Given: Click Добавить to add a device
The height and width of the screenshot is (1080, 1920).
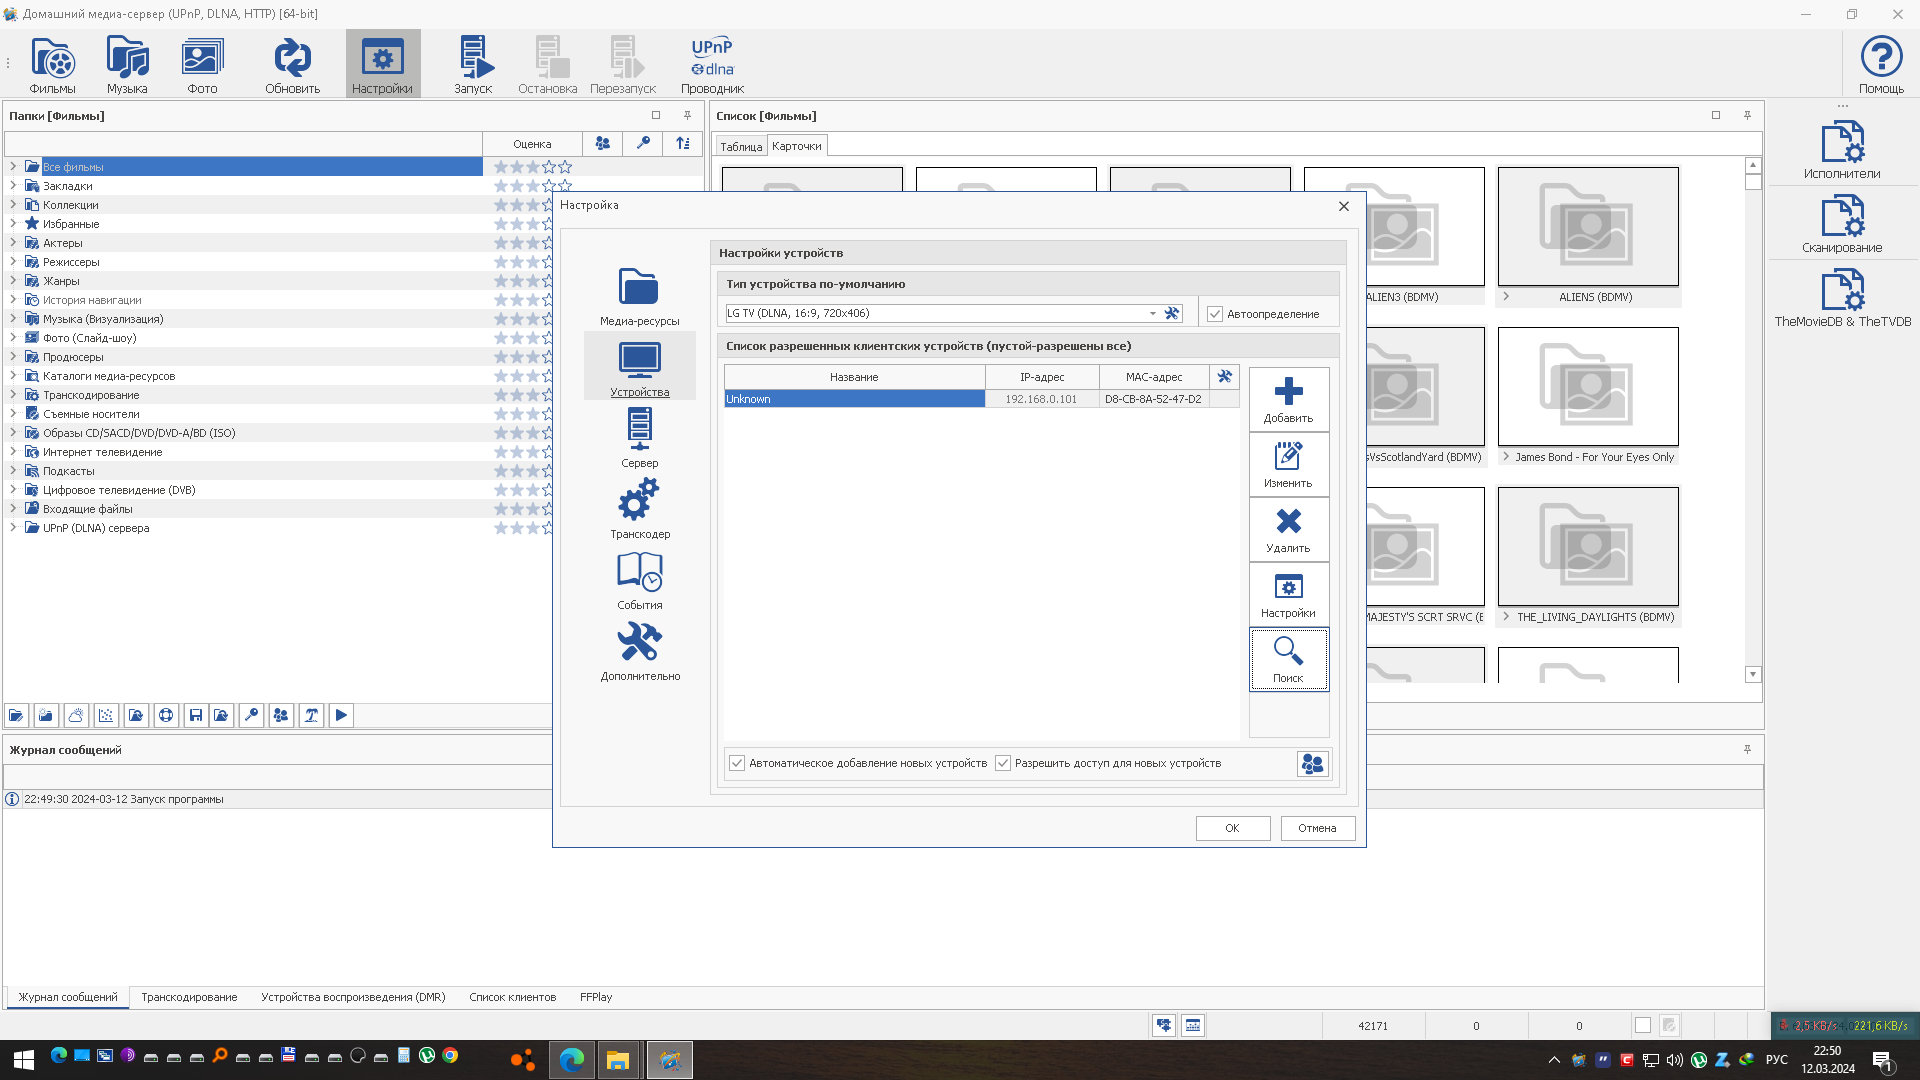Looking at the screenshot, I should click(1288, 399).
